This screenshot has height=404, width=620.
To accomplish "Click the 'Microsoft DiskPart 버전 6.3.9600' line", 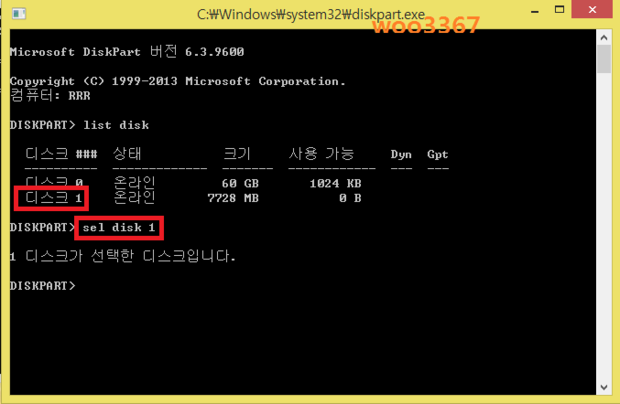I will click(x=125, y=52).
